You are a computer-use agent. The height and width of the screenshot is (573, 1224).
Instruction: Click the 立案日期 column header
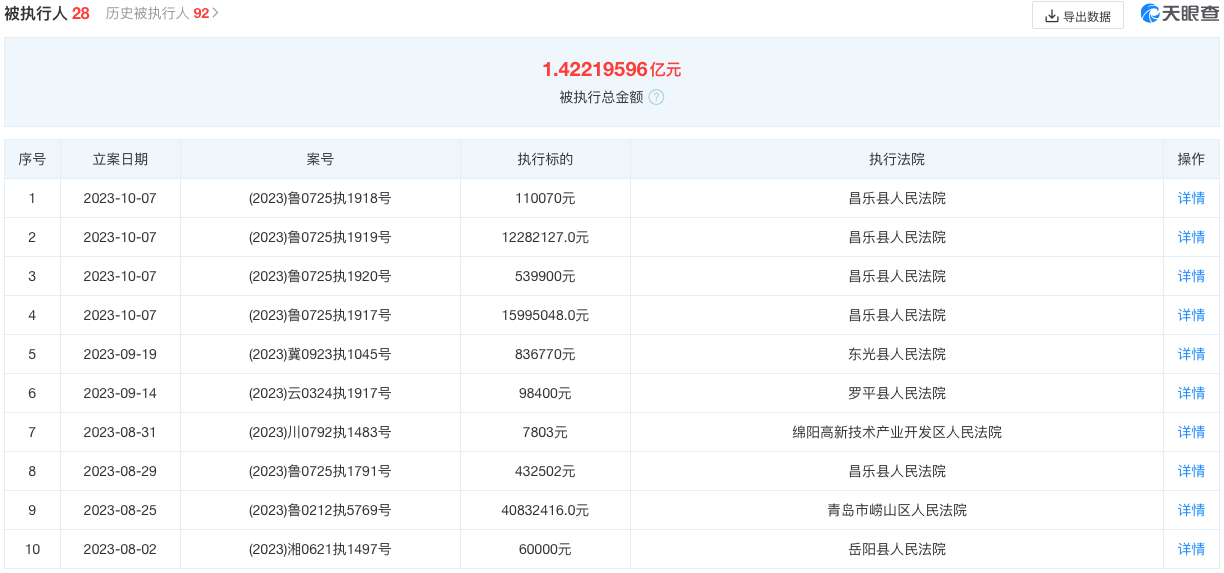click(x=120, y=159)
